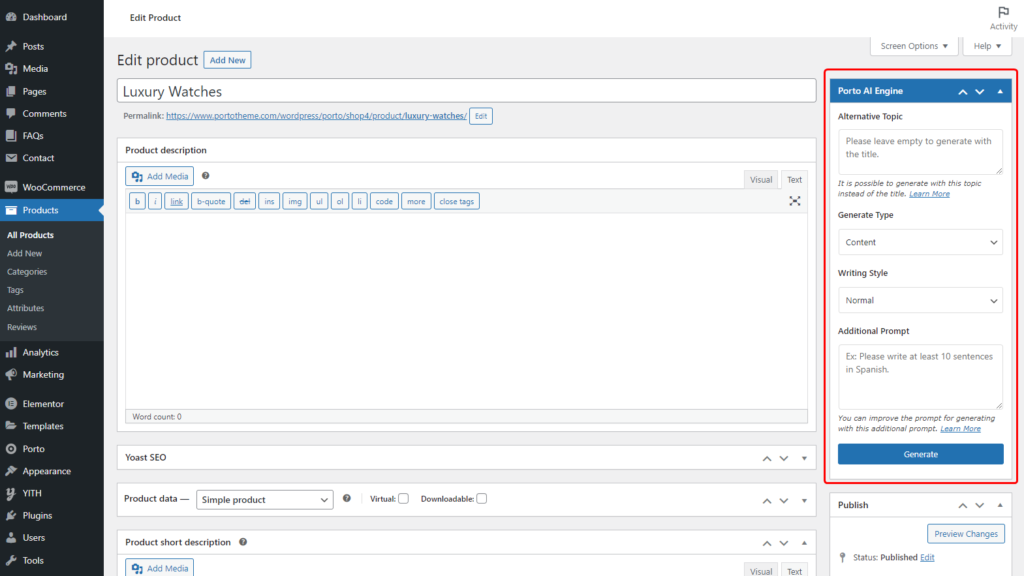This screenshot has width=1024, height=576.
Task: Move Porto AI Engine panel down
Action: 980,91
